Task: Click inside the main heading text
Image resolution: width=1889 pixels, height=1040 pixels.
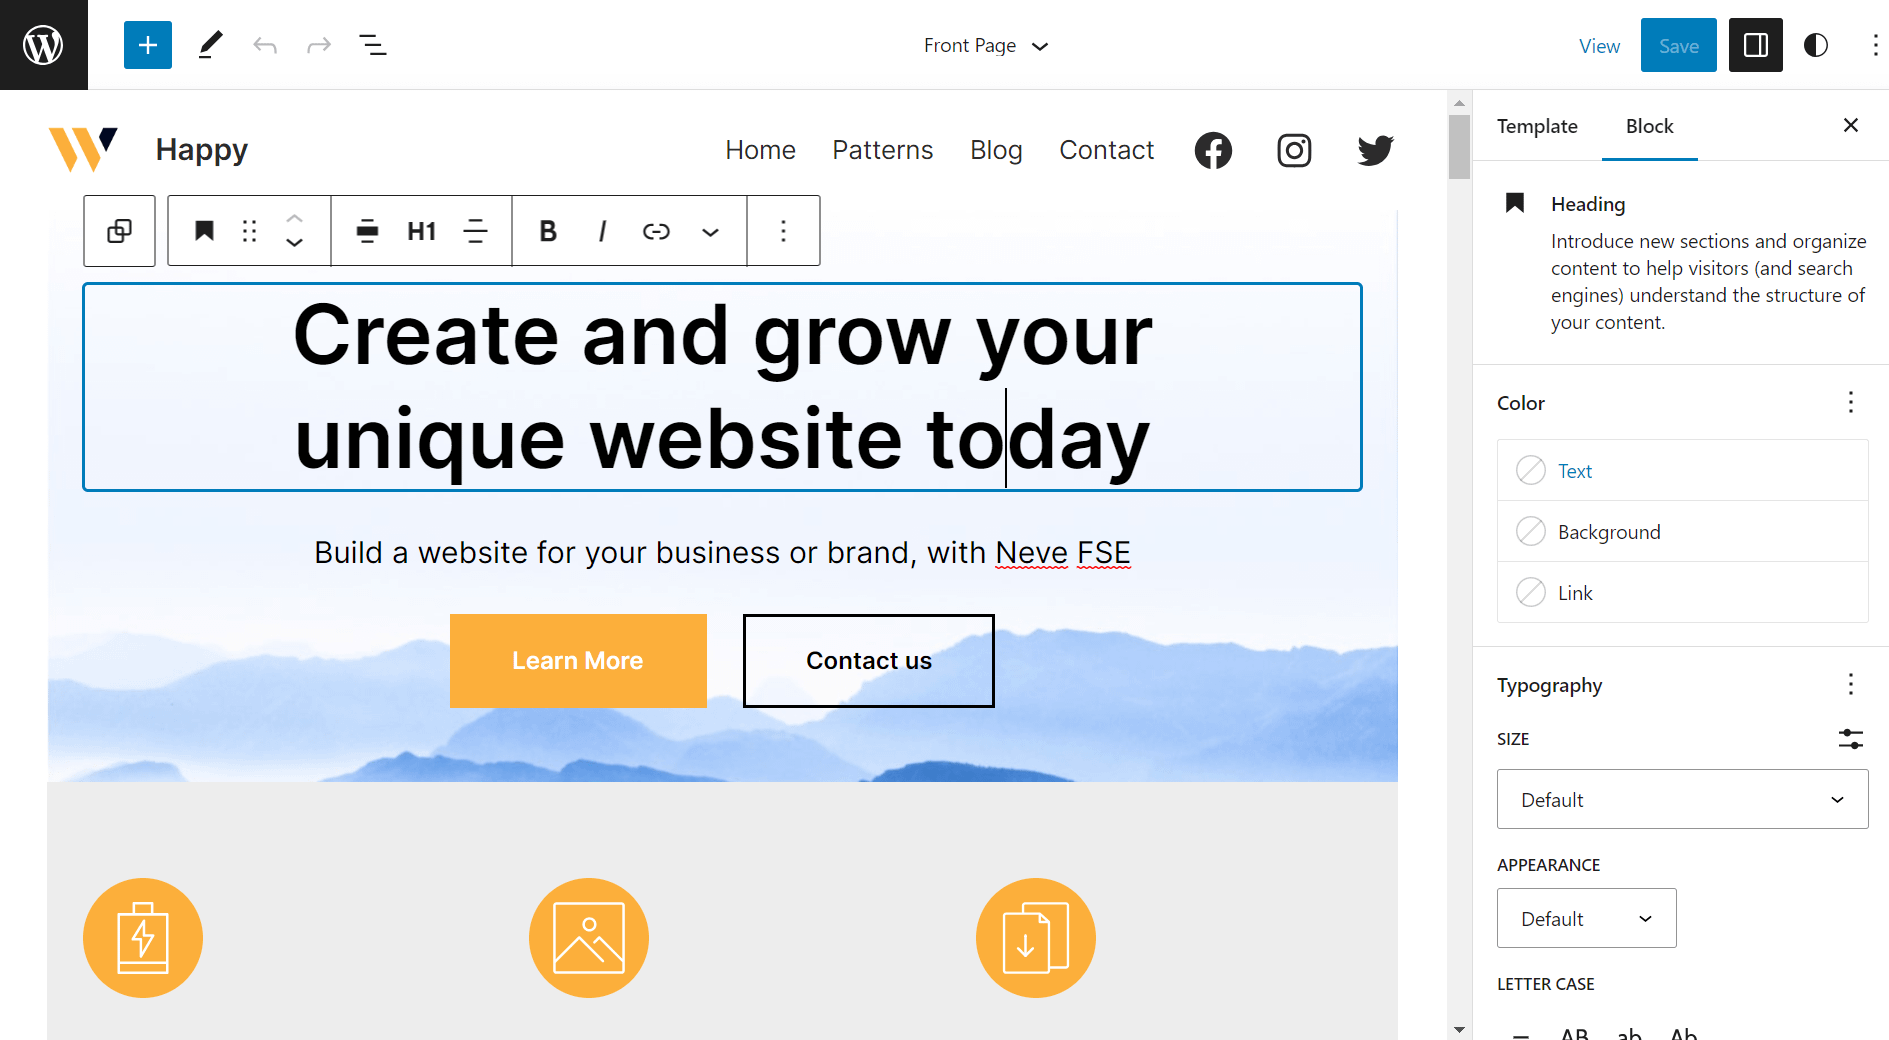Action: coord(722,387)
